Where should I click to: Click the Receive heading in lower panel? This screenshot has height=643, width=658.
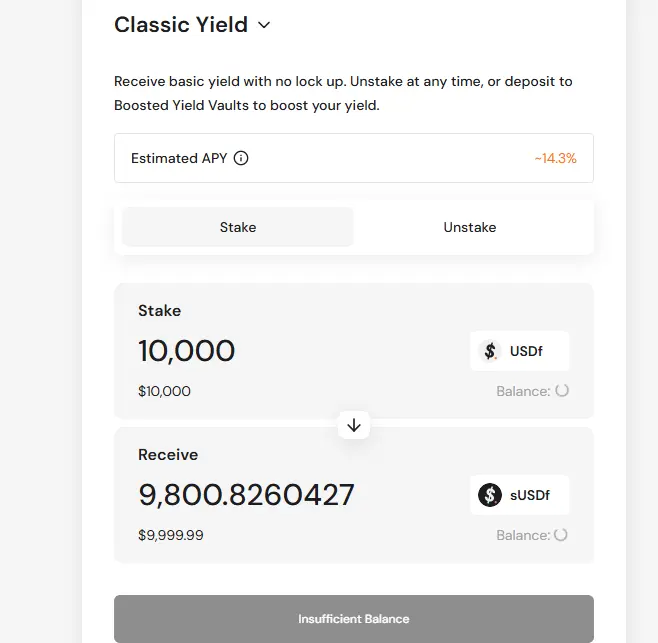[168, 454]
